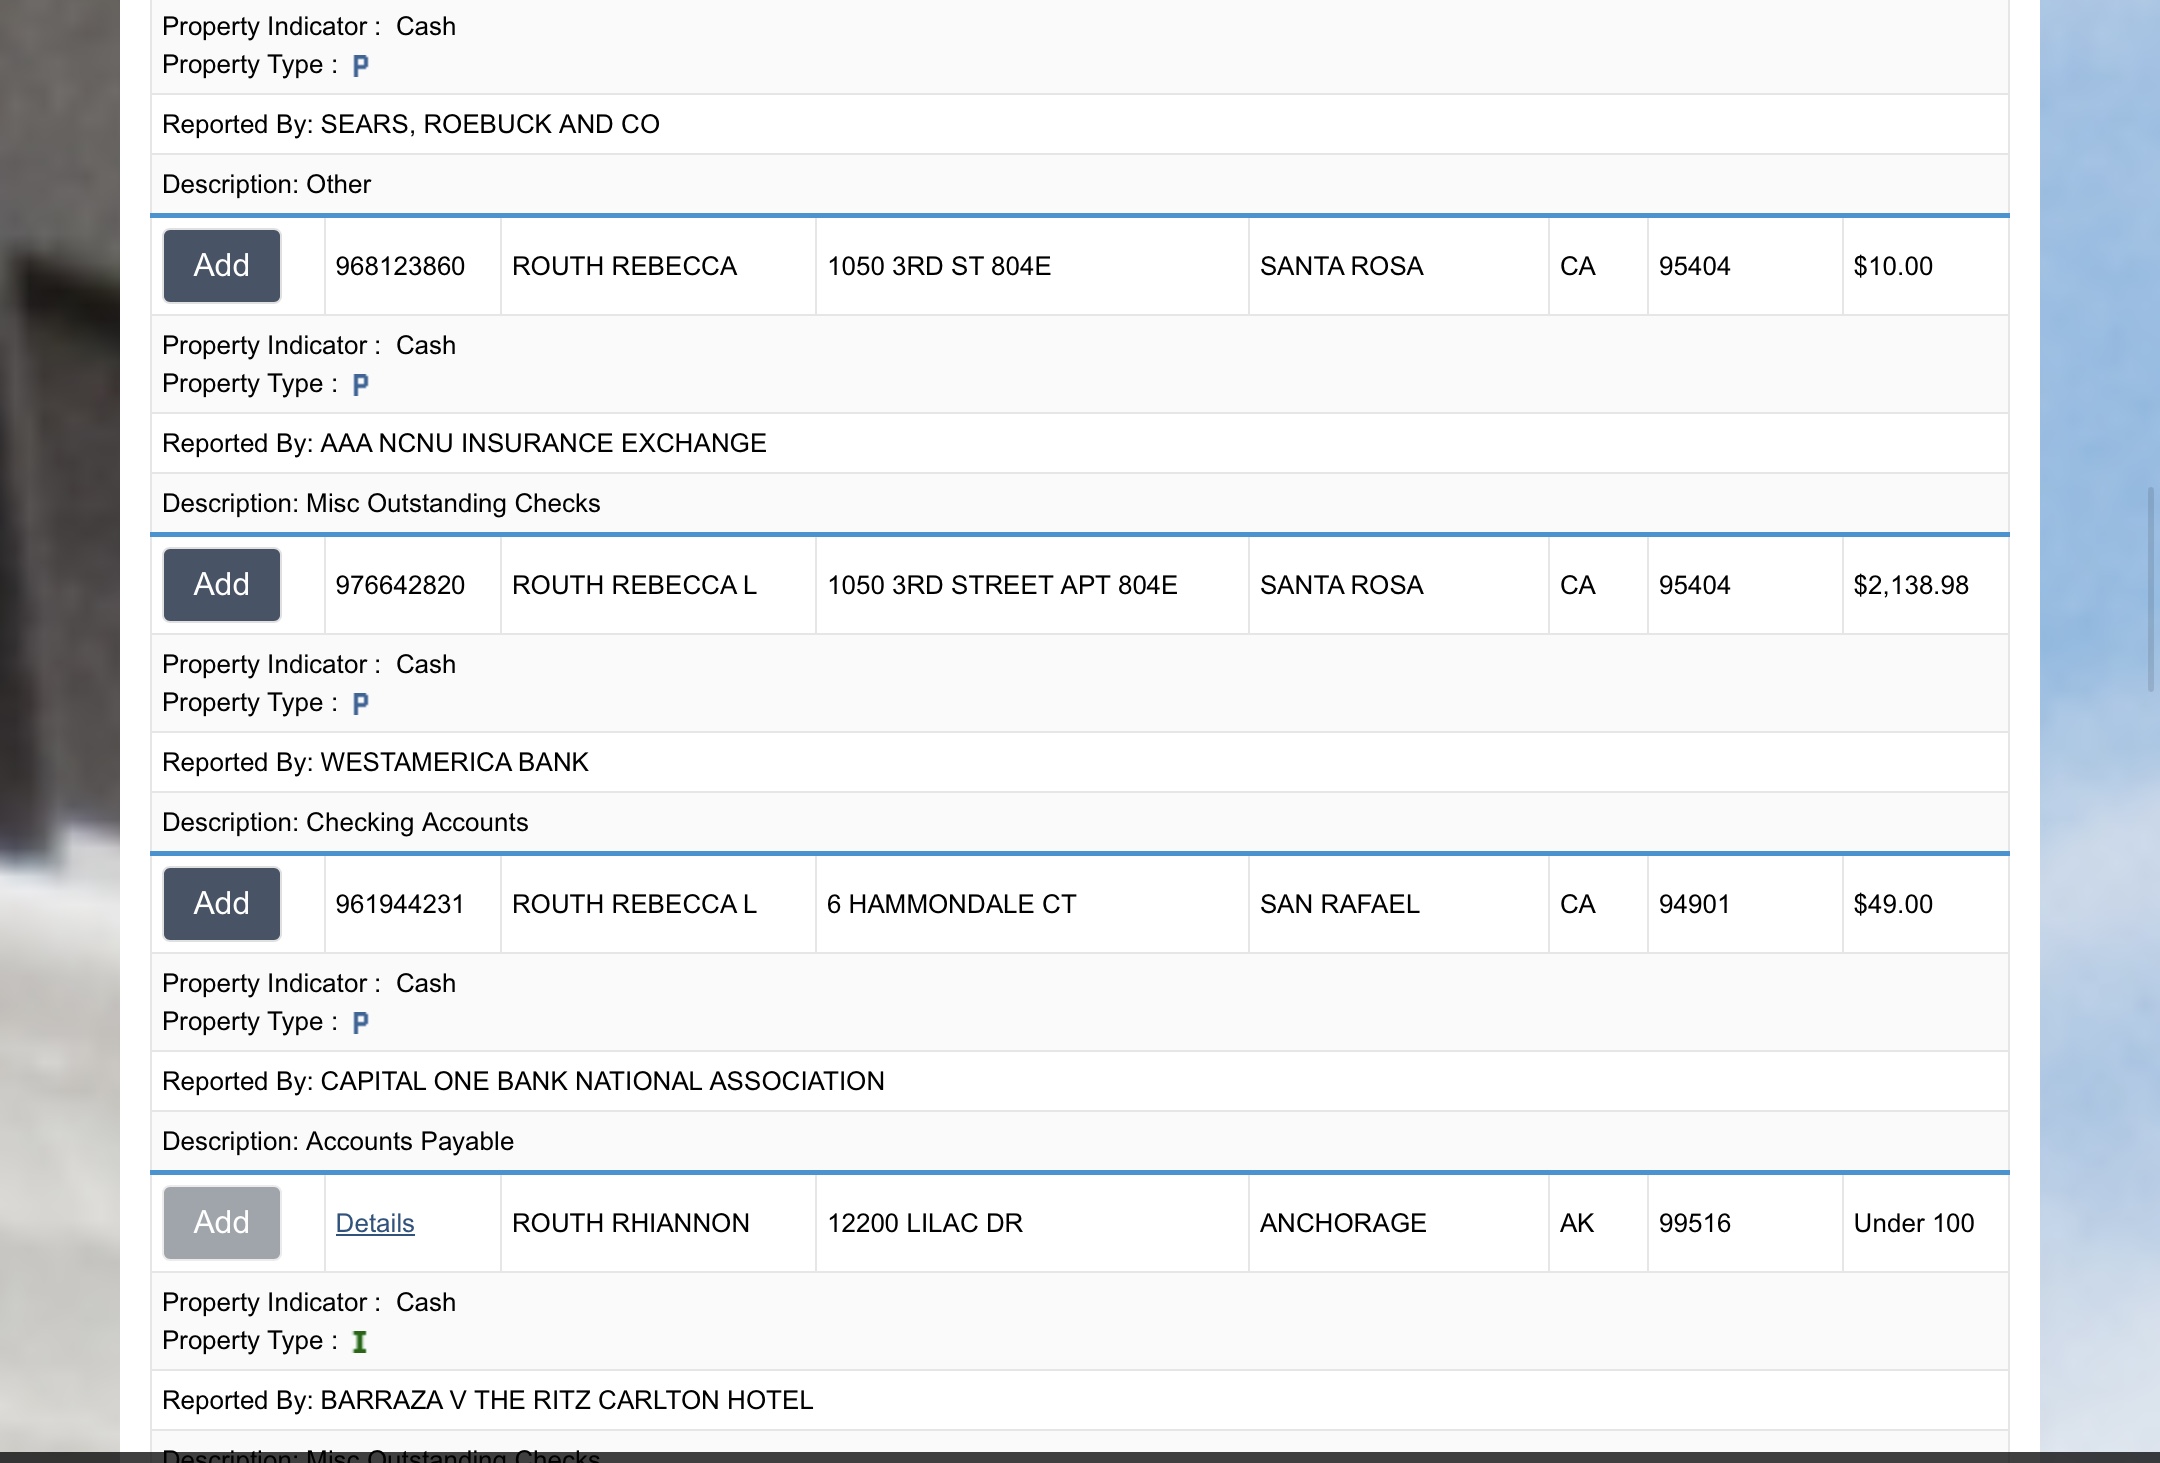Click Reported By: CAPITAL ONE BANK NATIONAL ASSOCIATION
Screen dimensions: 2160x1463
(x=523, y=1081)
